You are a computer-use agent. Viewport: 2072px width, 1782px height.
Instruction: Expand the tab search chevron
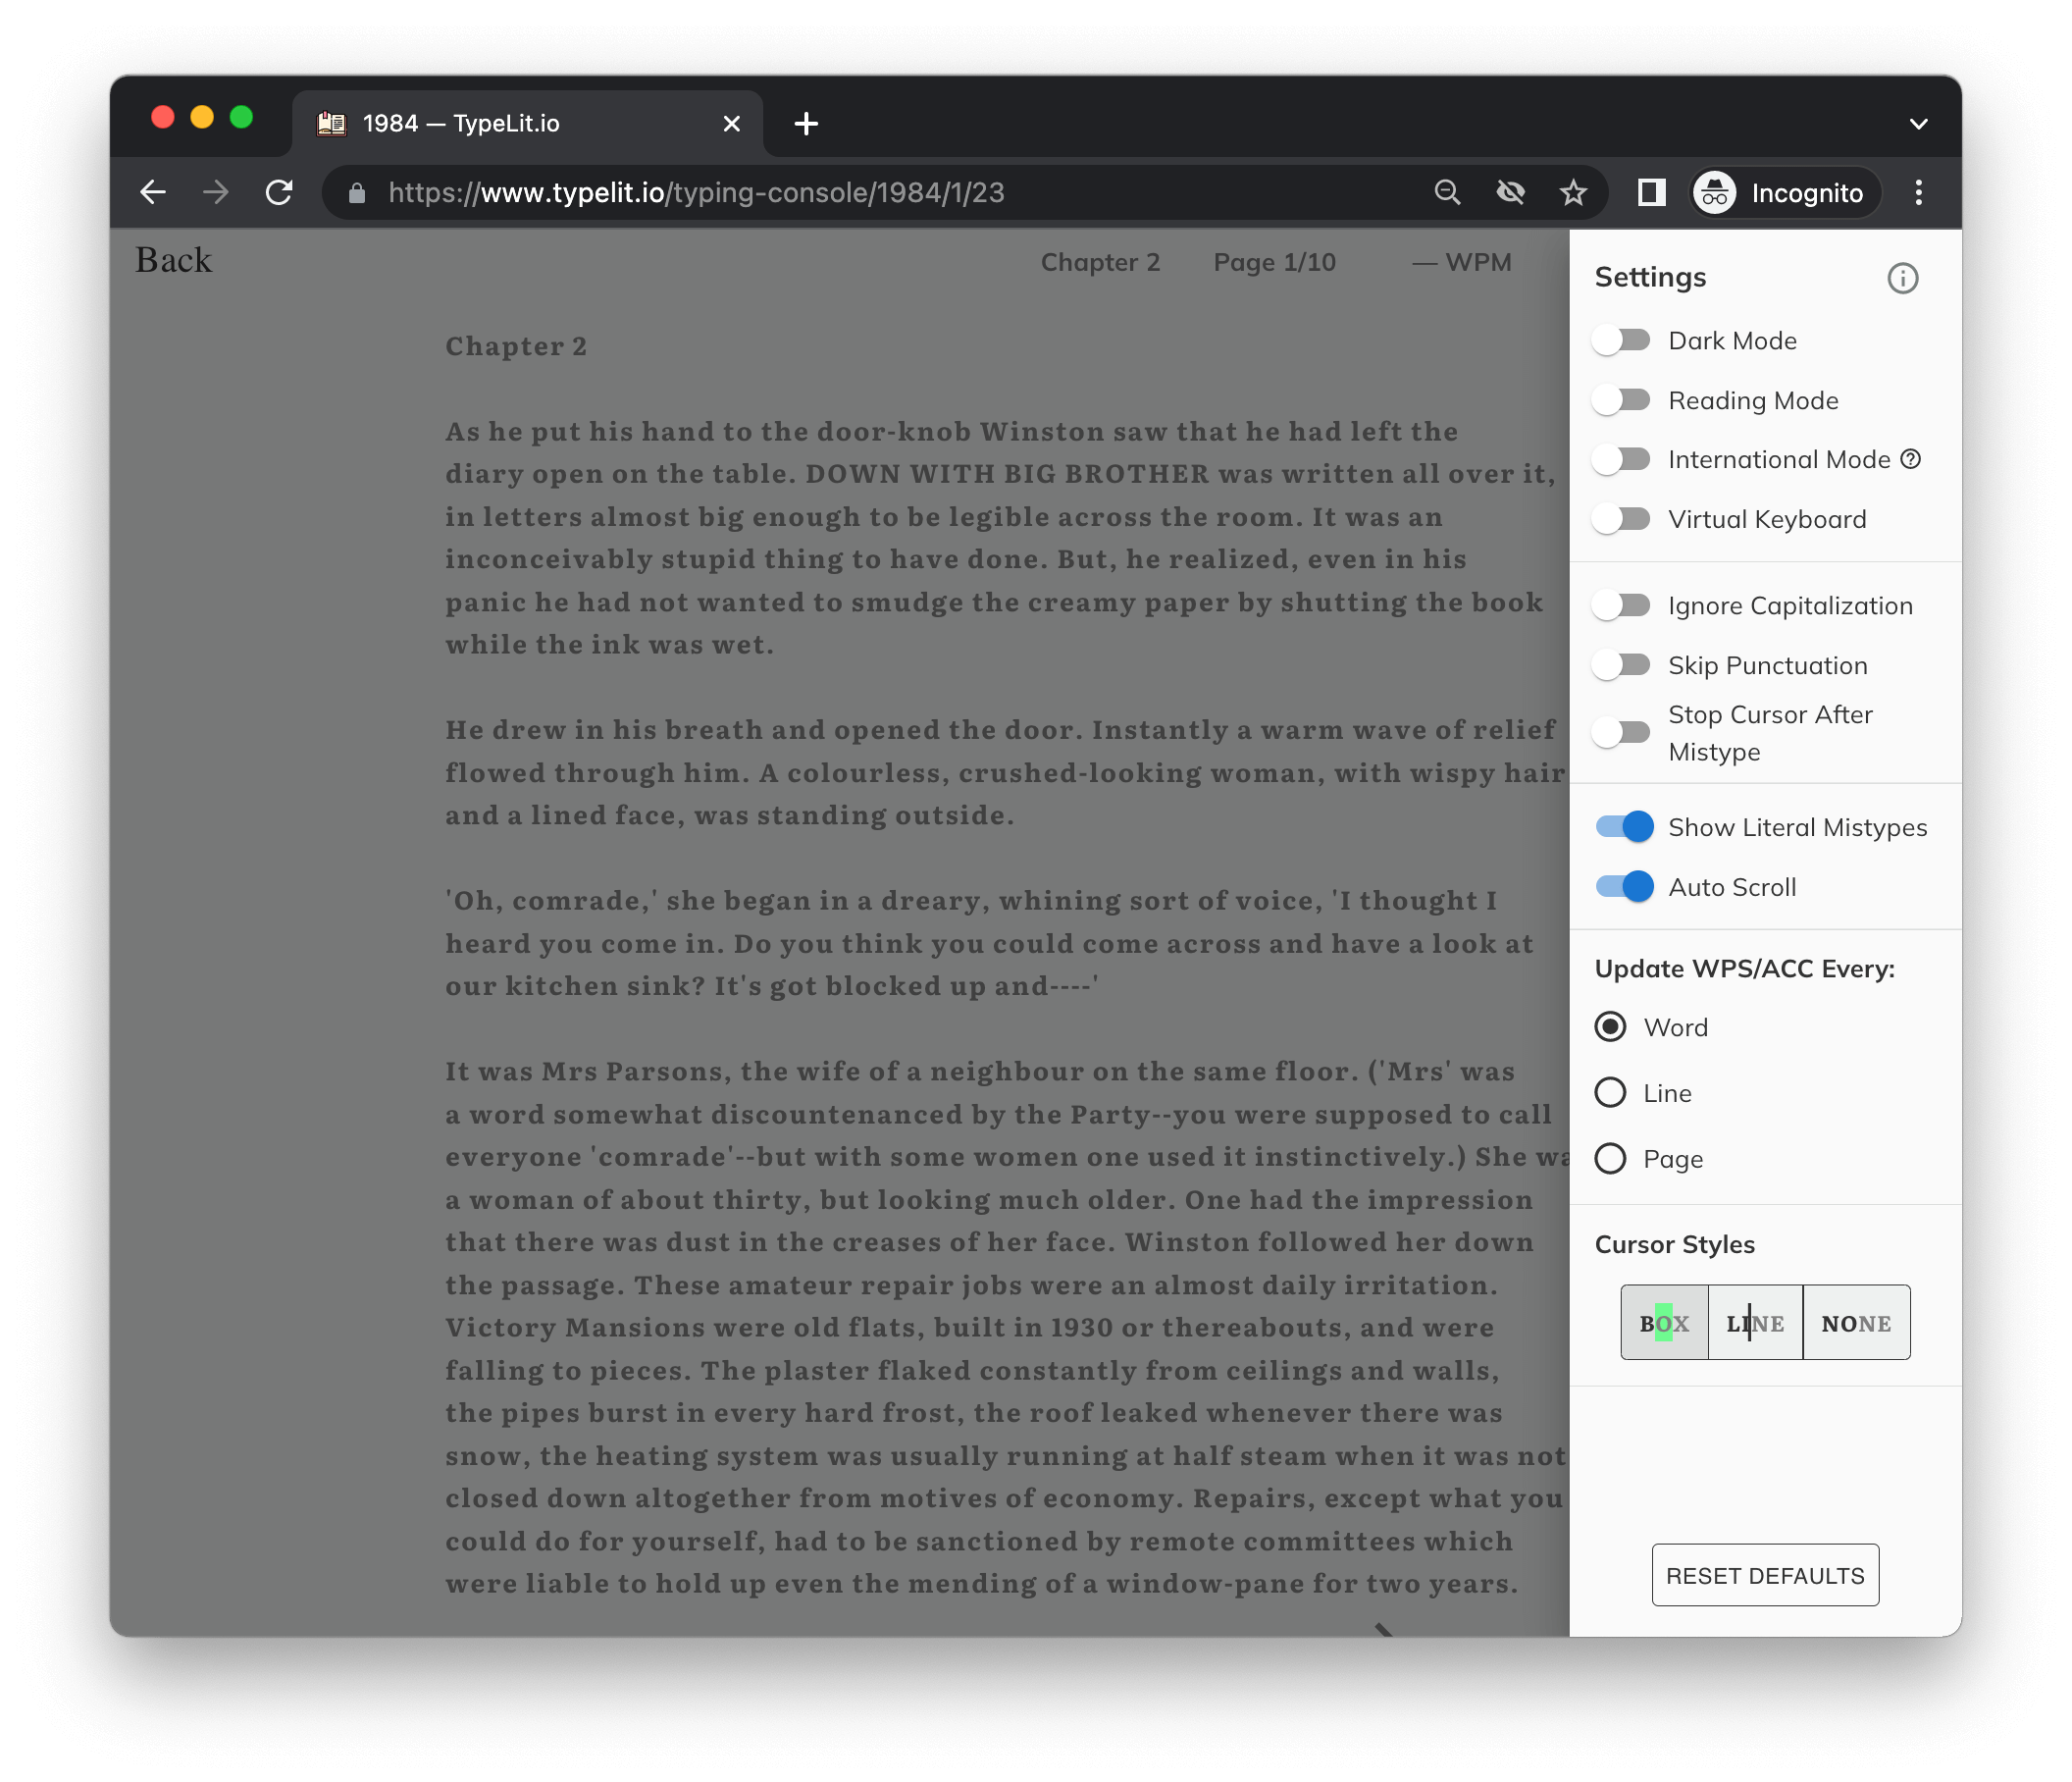point(1917,124)
